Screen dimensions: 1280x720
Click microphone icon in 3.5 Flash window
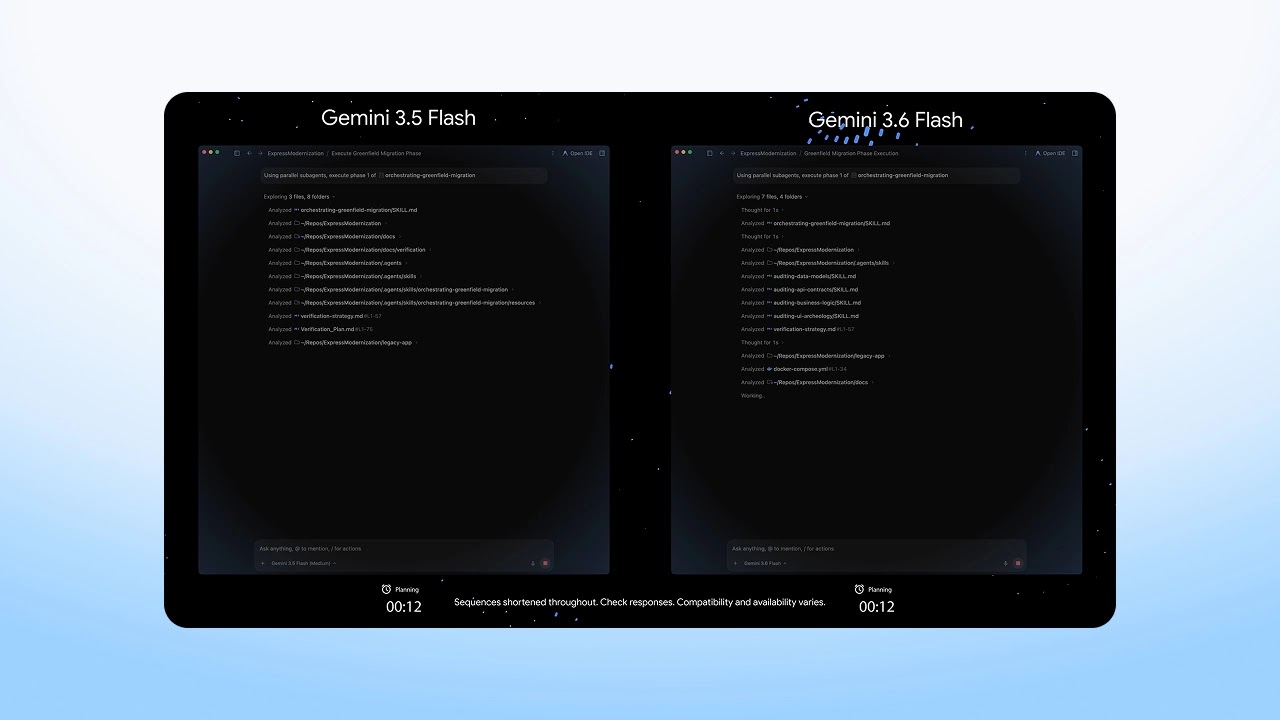pyautogui.click(x=533, y=563)
